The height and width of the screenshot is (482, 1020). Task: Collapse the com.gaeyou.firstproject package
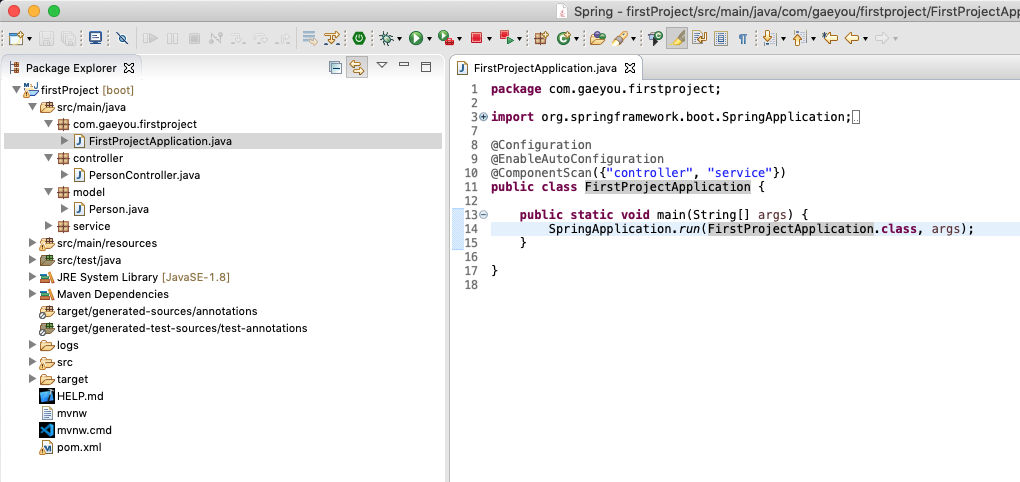tap(49, 124)
